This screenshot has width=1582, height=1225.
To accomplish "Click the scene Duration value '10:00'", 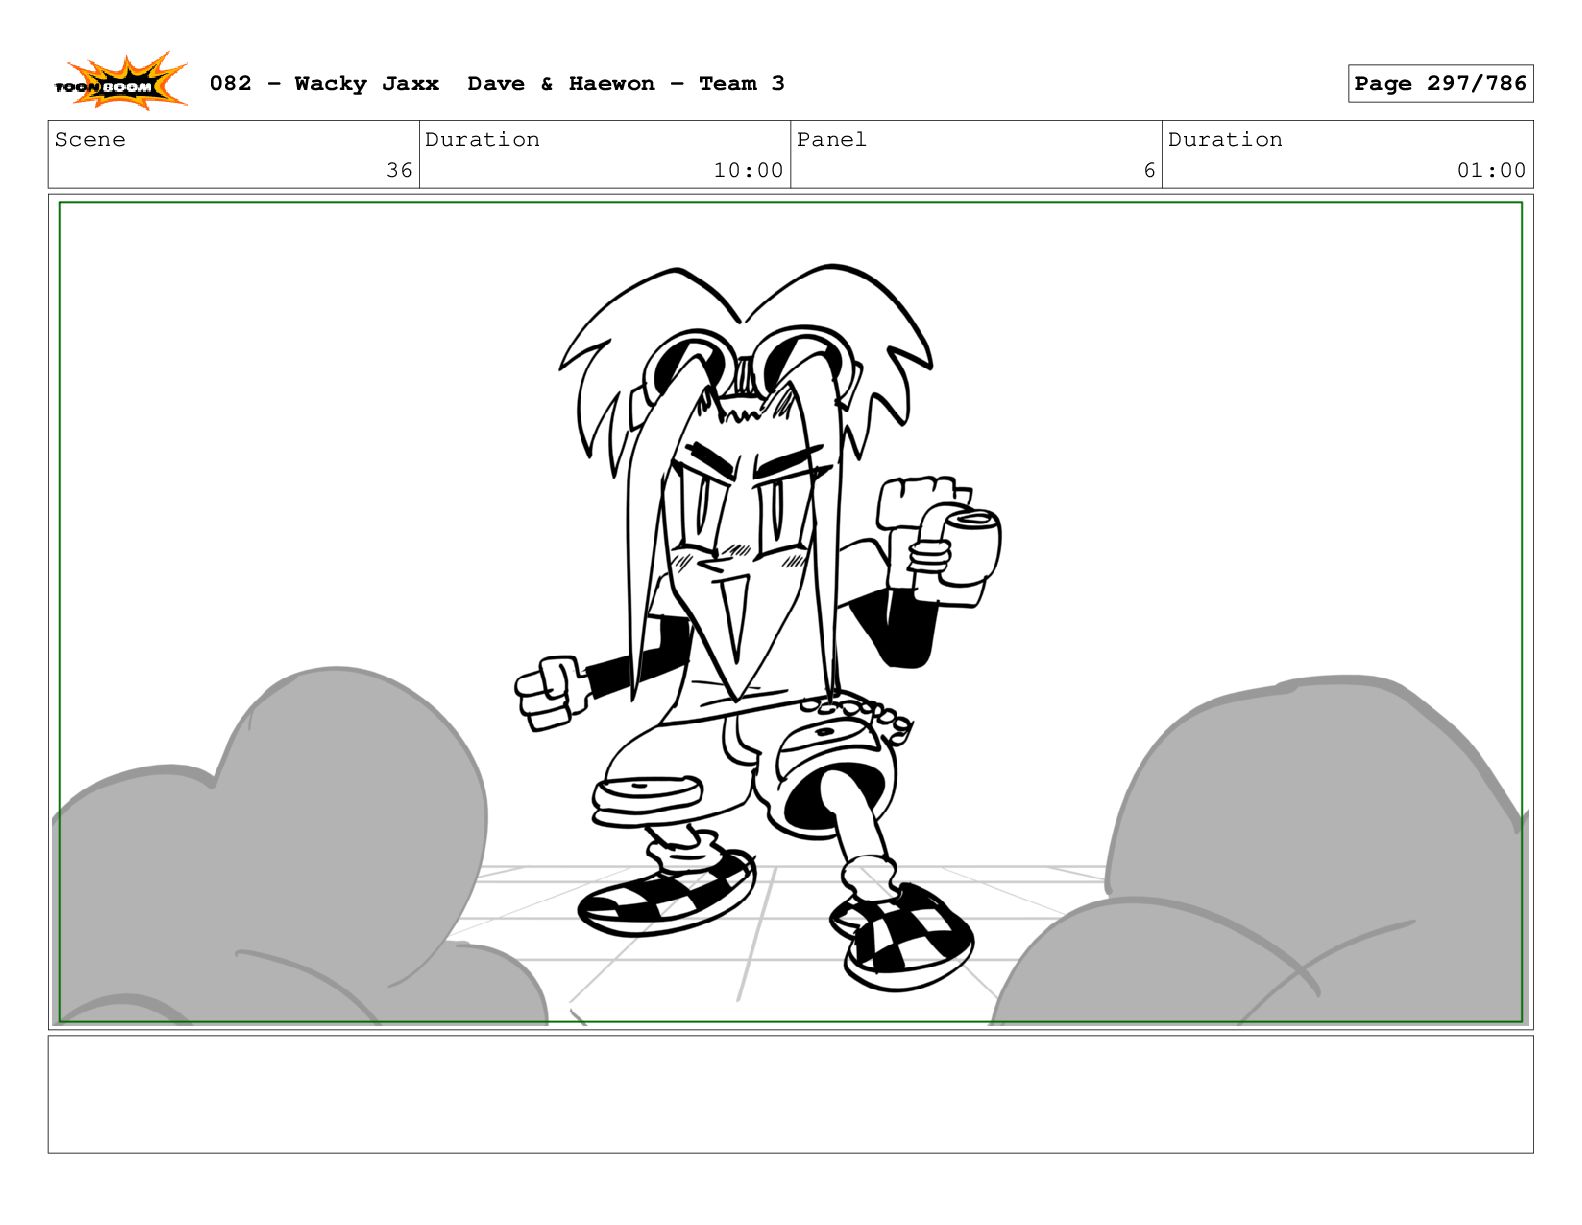I will coord(748,170).
